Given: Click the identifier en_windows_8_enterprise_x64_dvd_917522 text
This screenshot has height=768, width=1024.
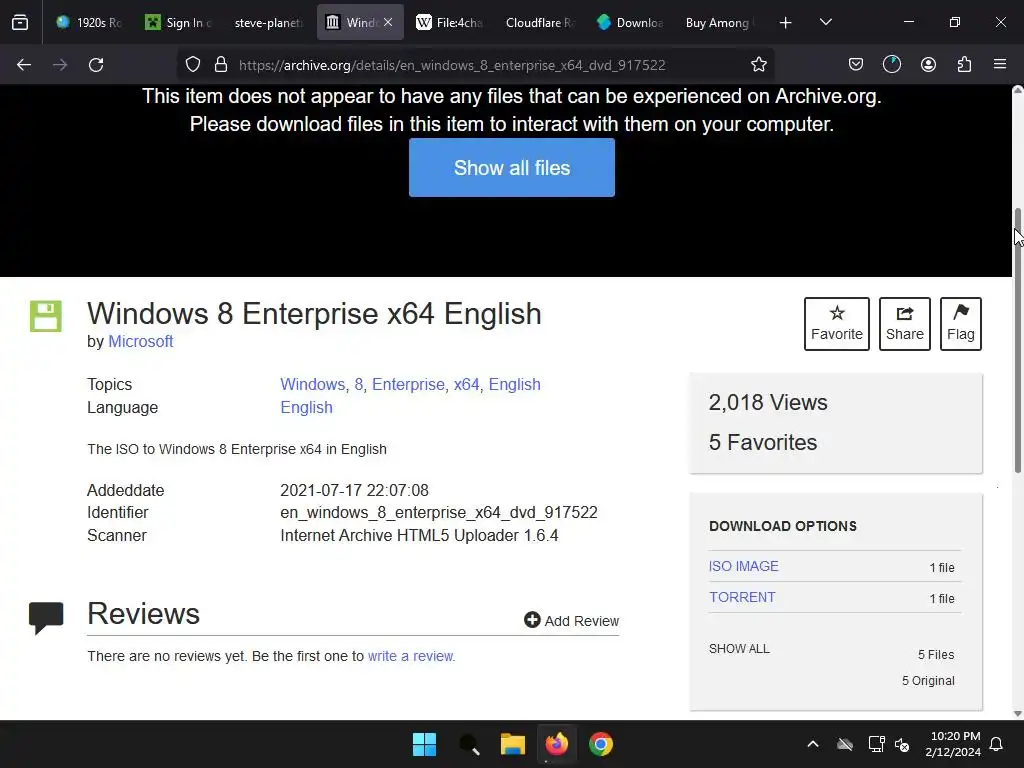Looking at the screenshot, I should pos(439,513).
